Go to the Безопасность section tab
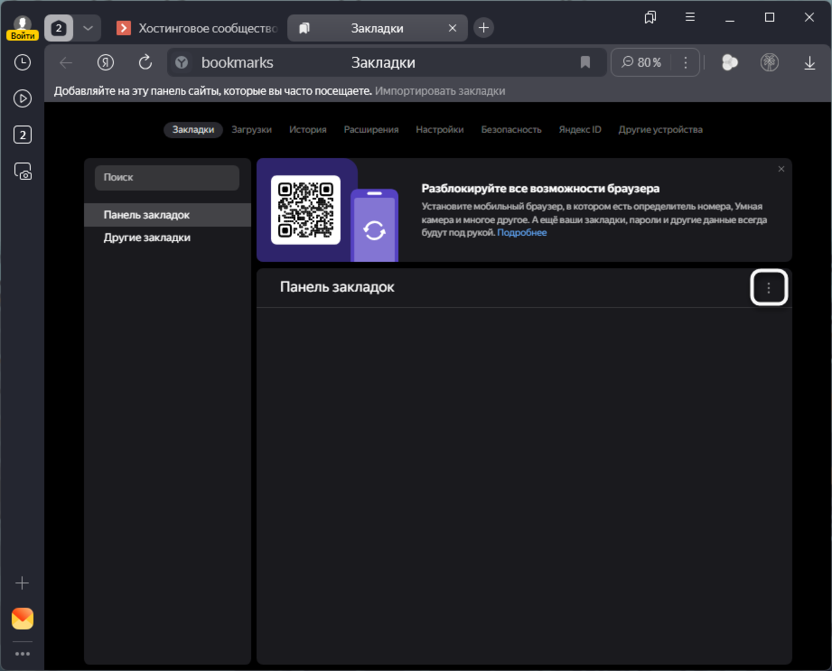This screenshot has height=671, width=832. click(511, 130)
